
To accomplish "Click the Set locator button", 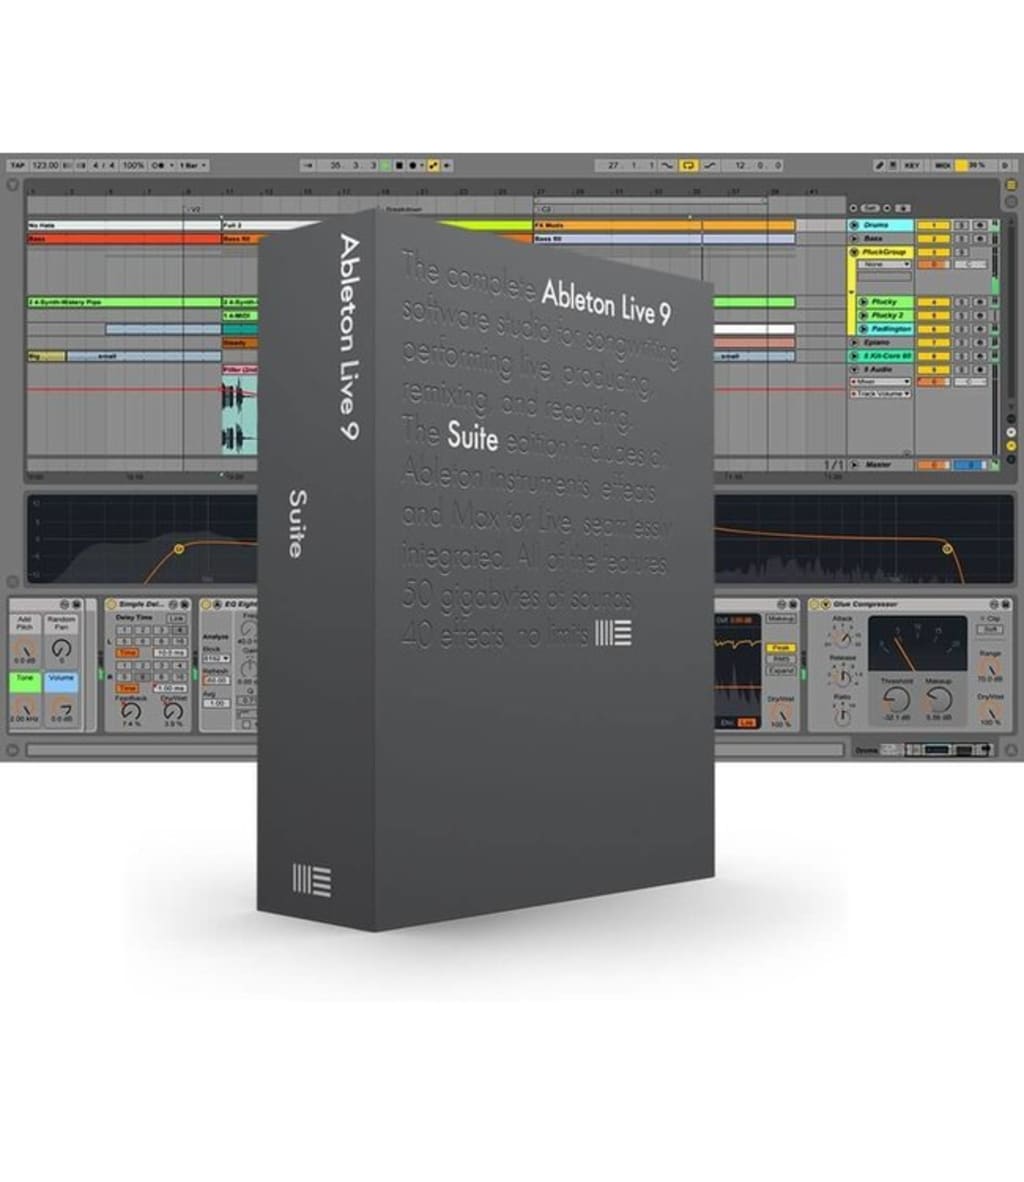I will [870, 208].
